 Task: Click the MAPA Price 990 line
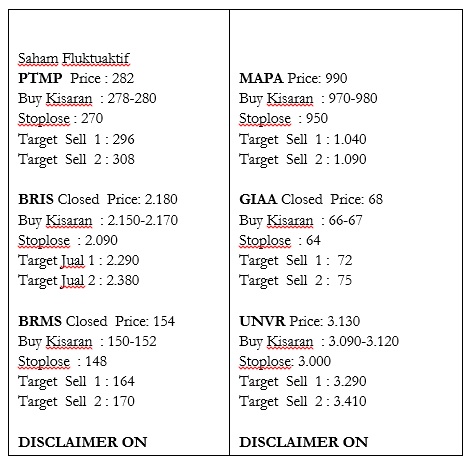[x=293, y=78]
